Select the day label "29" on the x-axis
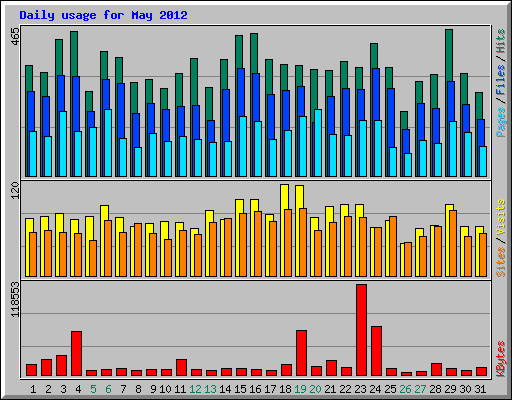Viewport: 512px width, 400px height. click(450, 389)
